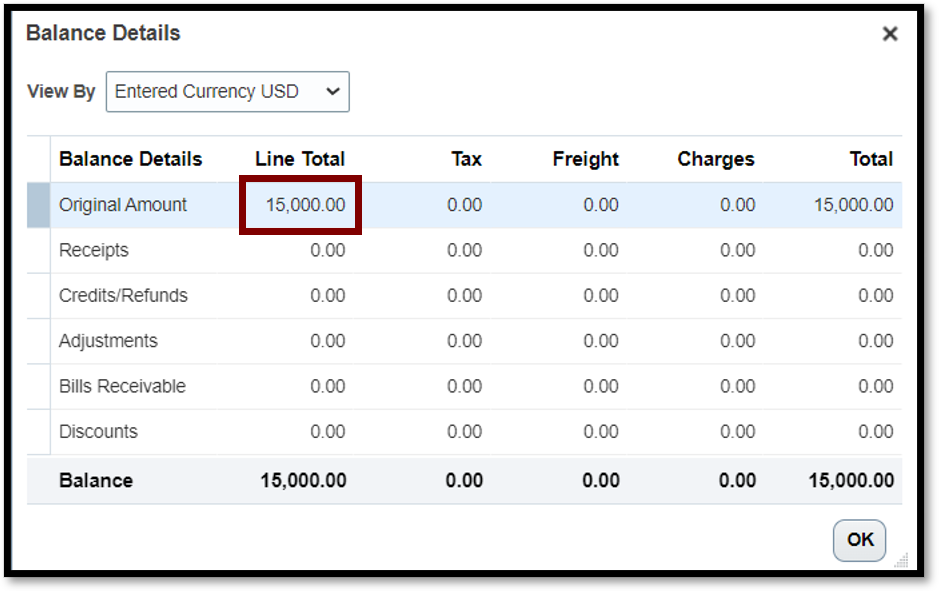Click the OK button
Image resolution: width=940 pixels, height=591 pixels.
[x=859, y=540]
